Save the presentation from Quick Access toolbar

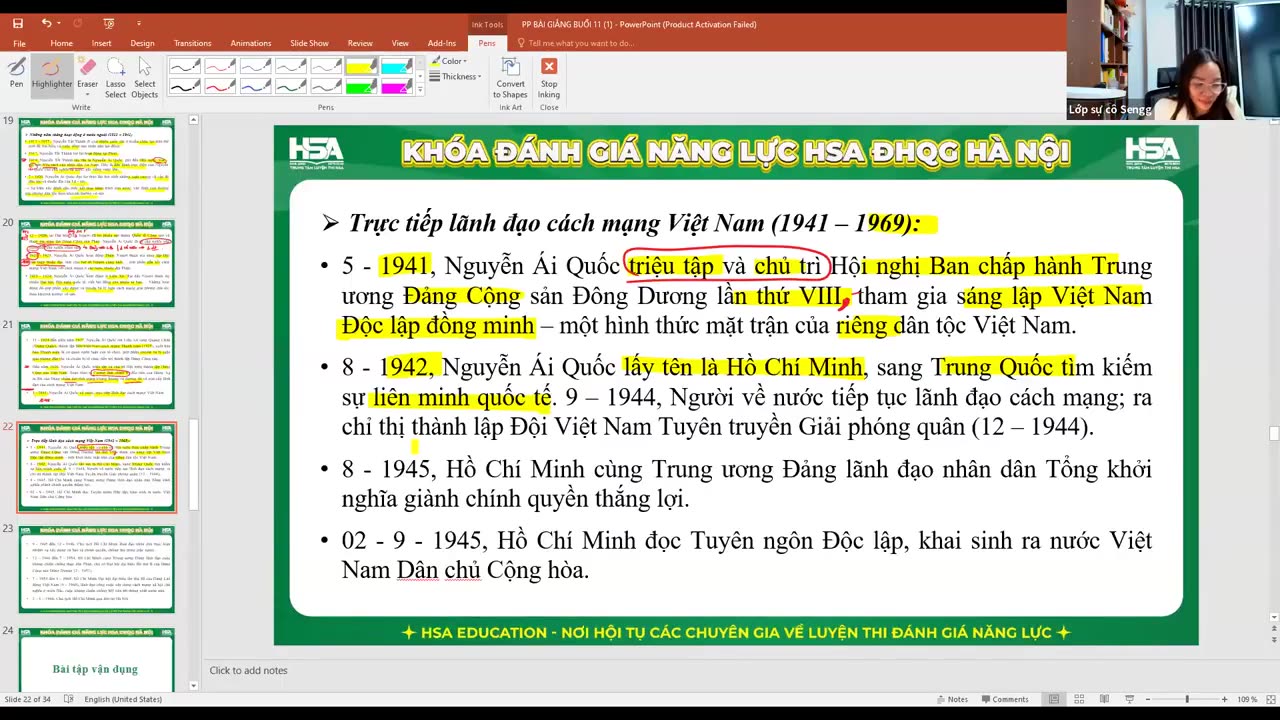(x=18, y=23)
